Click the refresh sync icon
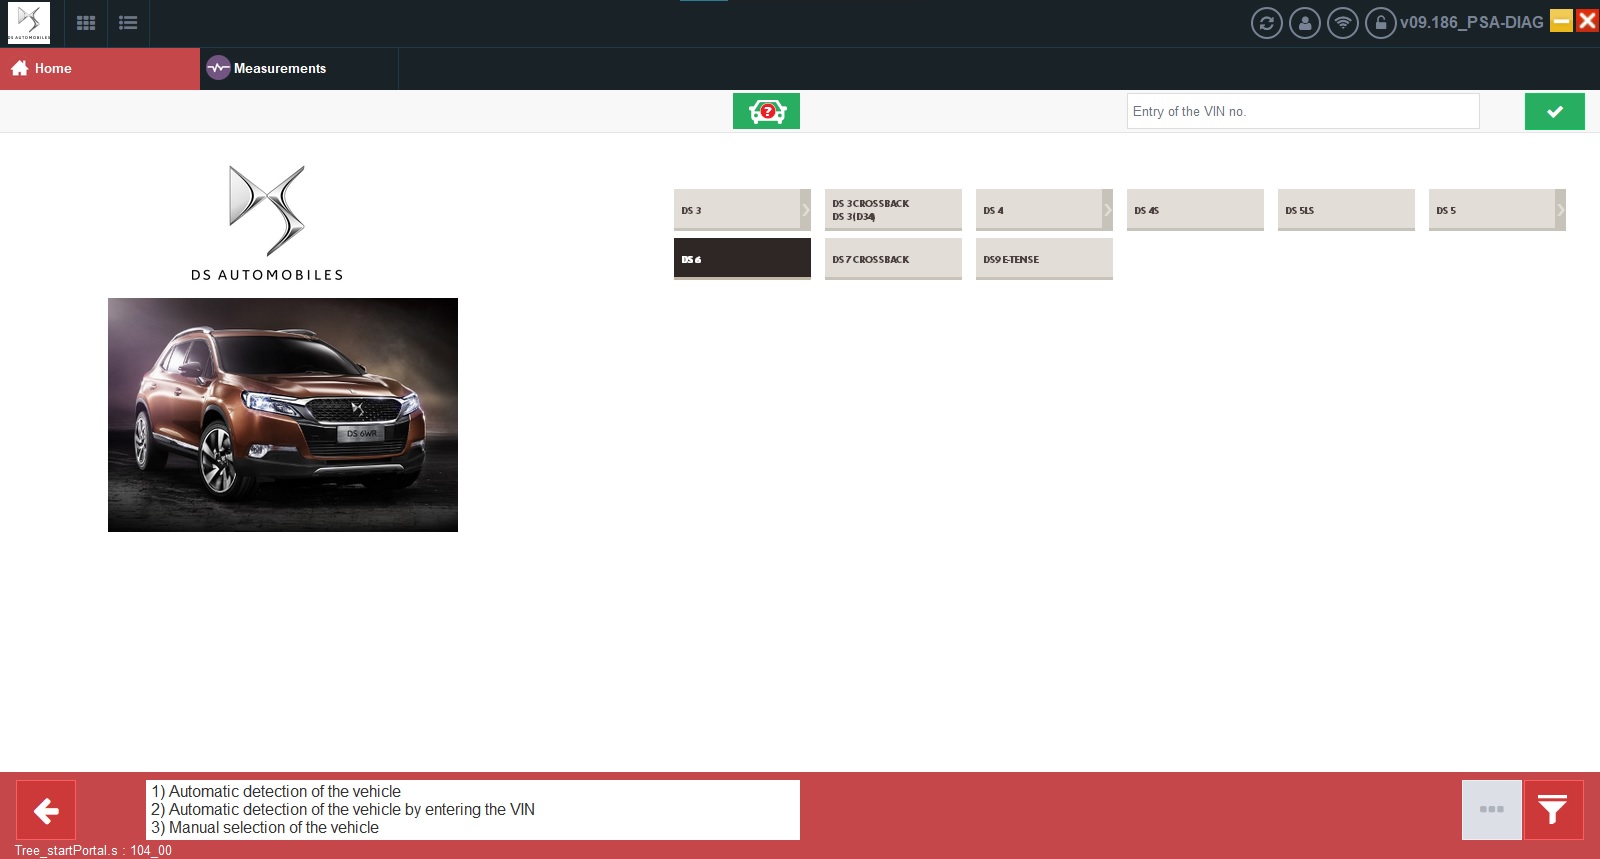 click(x=1266, y=23)
